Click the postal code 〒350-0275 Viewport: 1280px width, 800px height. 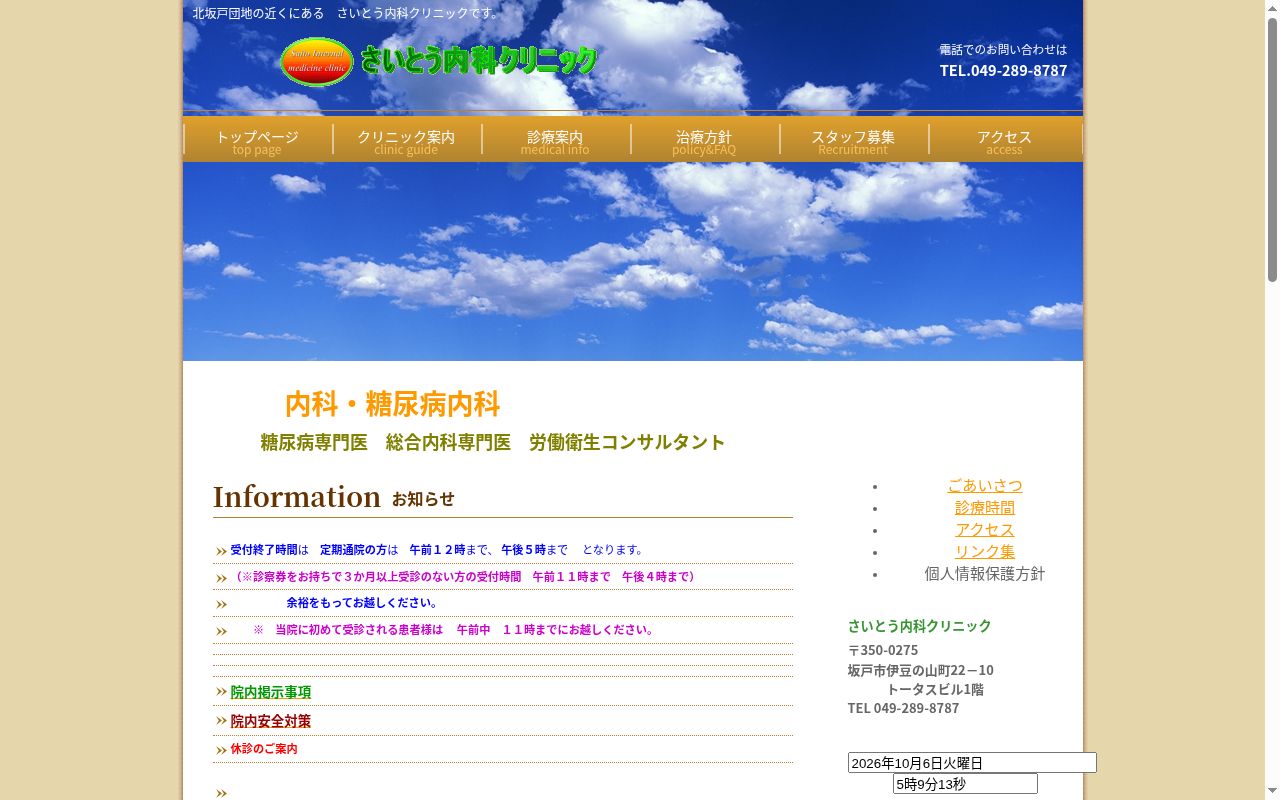(x=883, y=650)
